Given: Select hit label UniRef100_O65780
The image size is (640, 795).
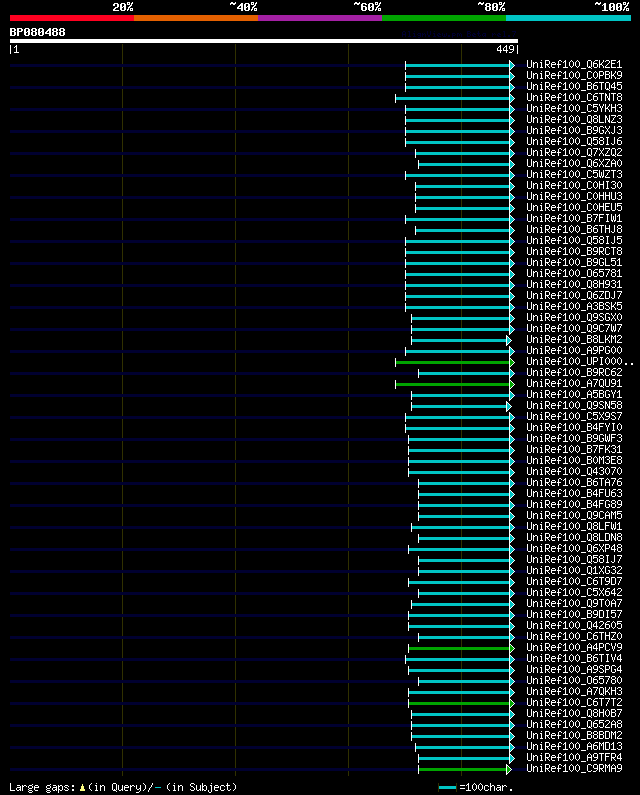Looking at the screenshot, I should [x=574, y=680].
